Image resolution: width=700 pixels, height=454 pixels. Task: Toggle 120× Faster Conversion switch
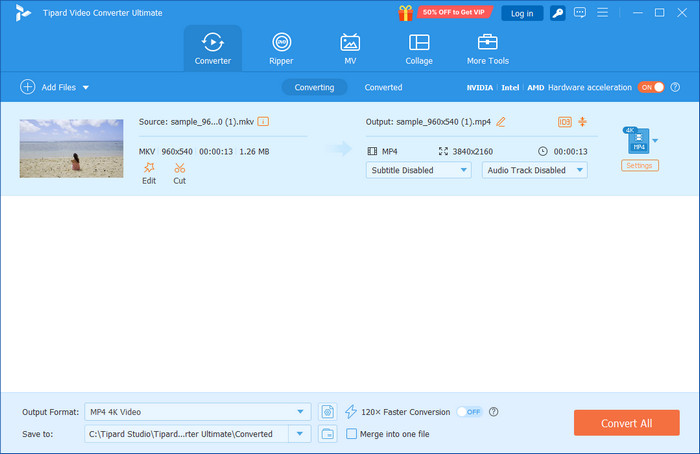click(x=469, y=412)
